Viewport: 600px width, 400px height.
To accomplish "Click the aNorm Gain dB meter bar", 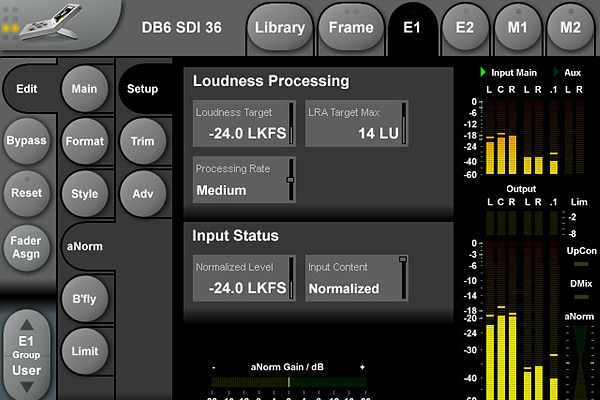I will click(x=289, y=382).
